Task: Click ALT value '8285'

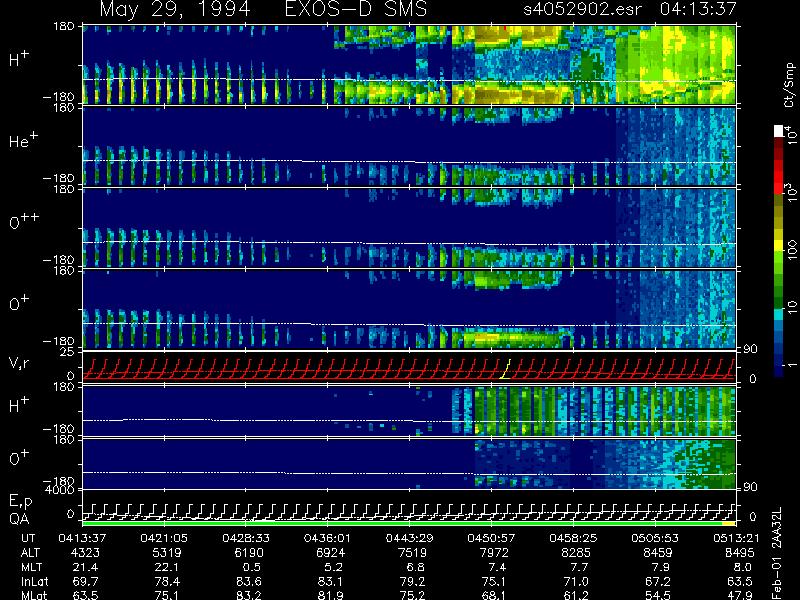Action: click(576, 553)
